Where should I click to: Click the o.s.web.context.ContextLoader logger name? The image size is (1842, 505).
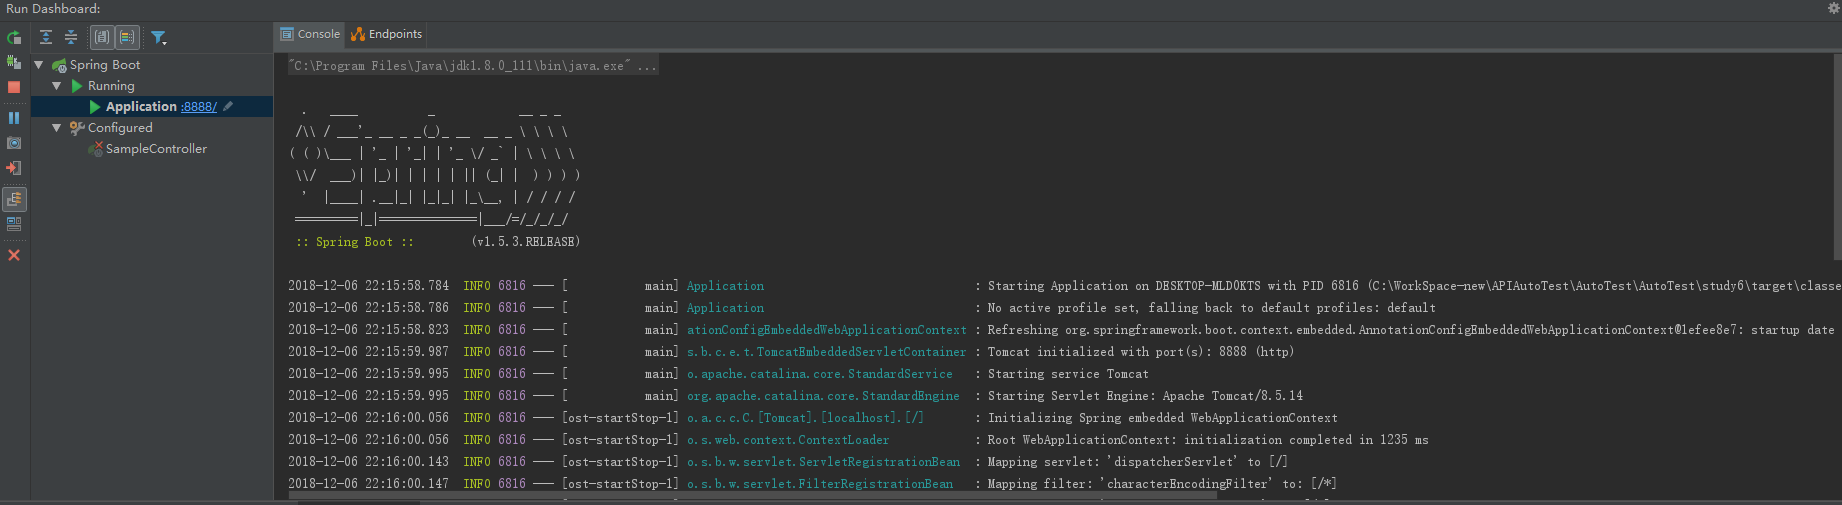(x=787, y=440)
